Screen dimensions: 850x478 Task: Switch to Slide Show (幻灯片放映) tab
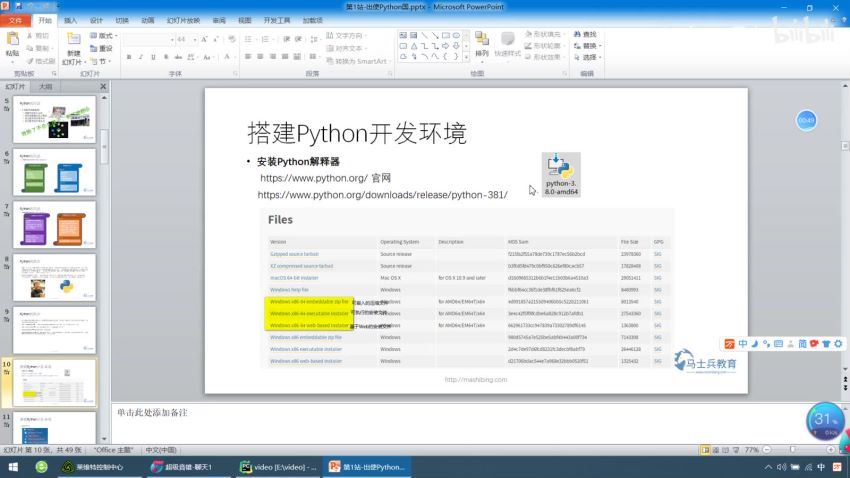(x=183, y=21)
